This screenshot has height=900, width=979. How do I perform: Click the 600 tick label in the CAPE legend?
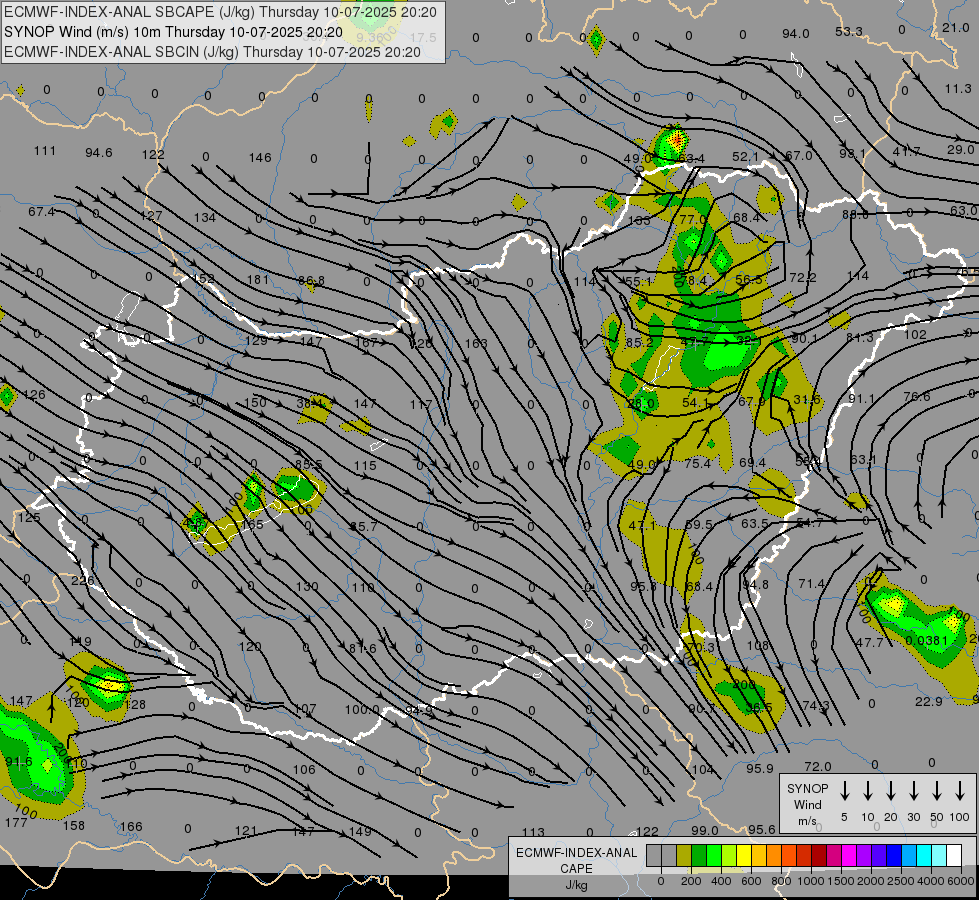pos(751,881)
